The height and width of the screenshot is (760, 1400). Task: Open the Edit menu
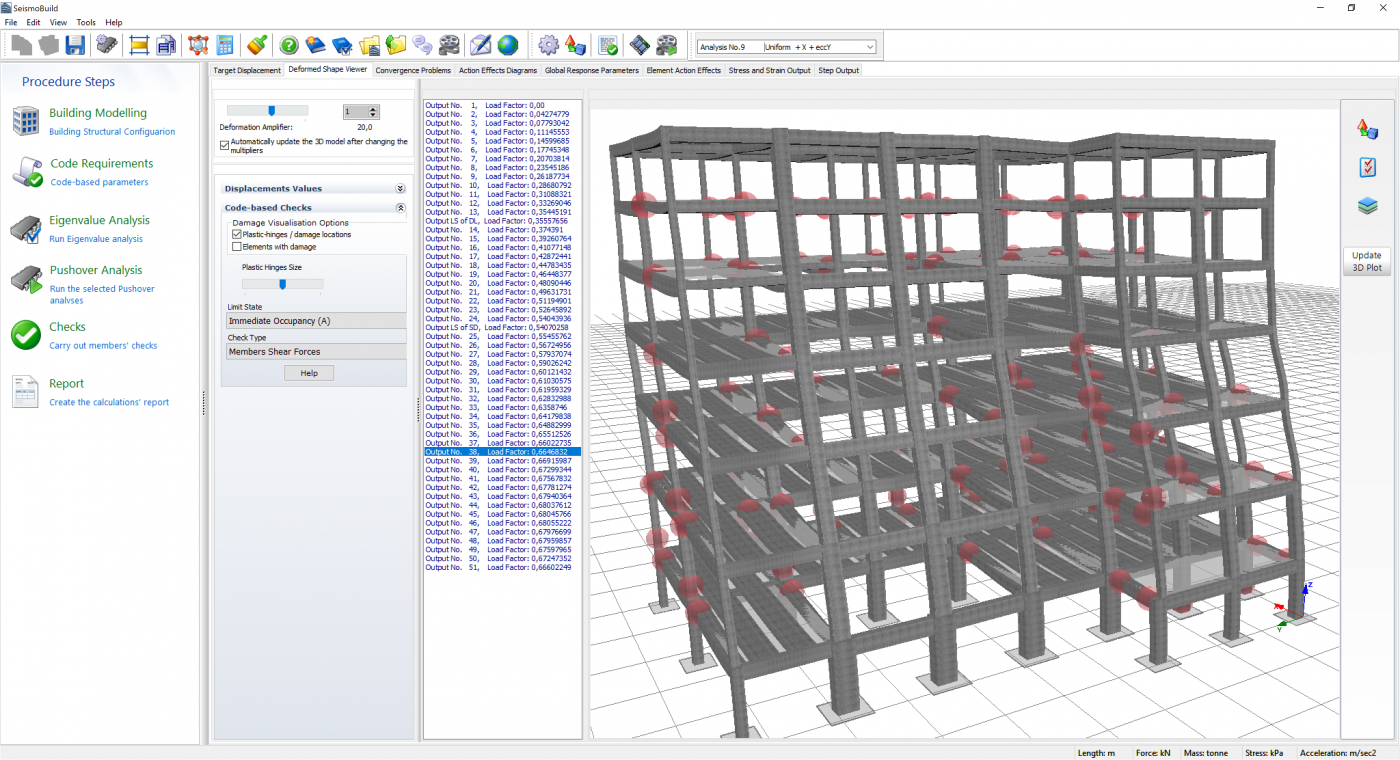(34, 22)
